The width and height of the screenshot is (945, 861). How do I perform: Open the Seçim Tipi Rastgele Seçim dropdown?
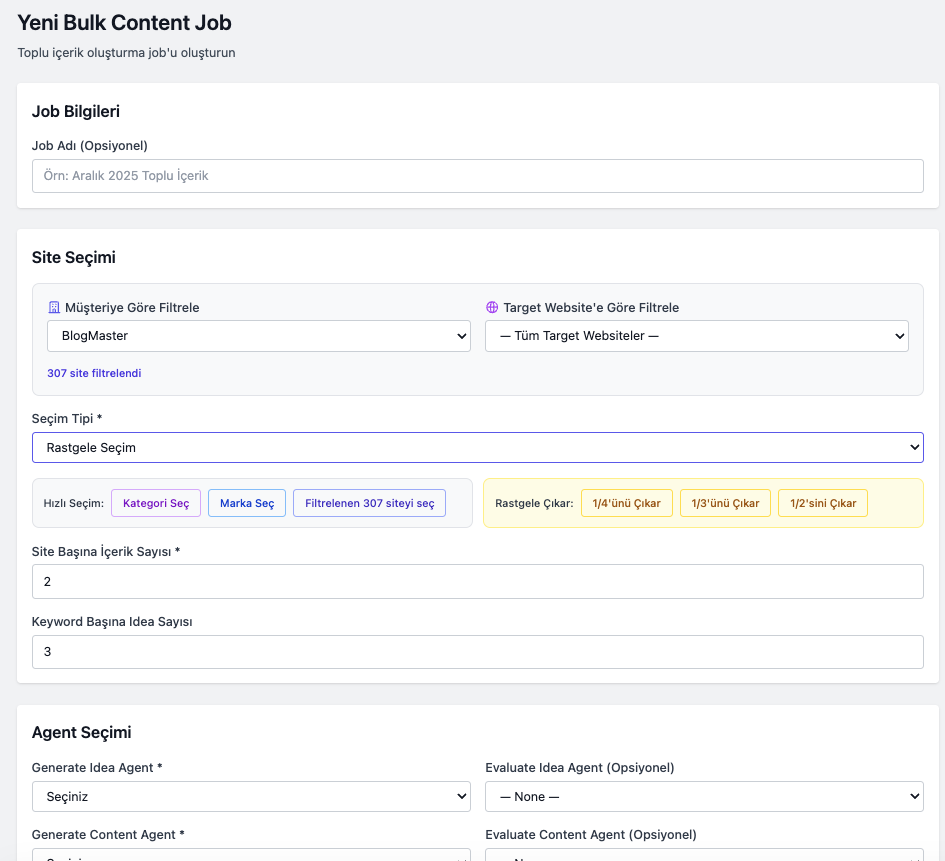pos(477,448)
